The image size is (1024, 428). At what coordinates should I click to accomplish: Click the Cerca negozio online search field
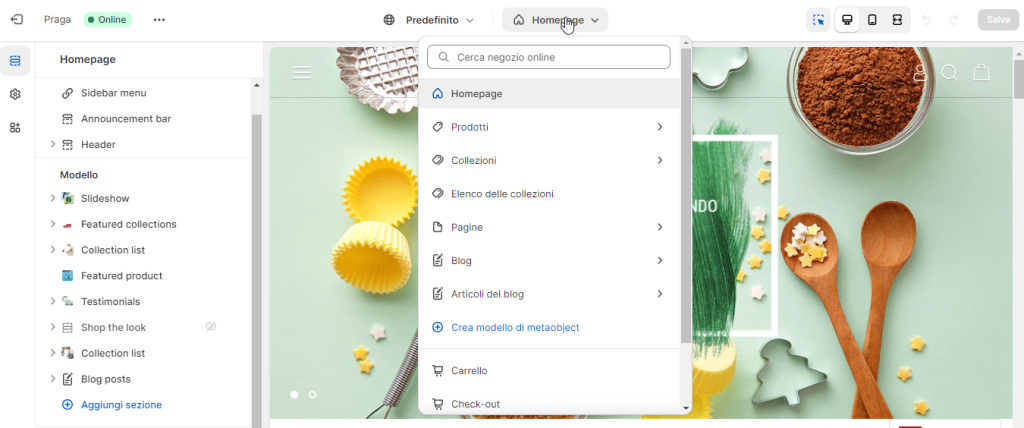(548, 58)
